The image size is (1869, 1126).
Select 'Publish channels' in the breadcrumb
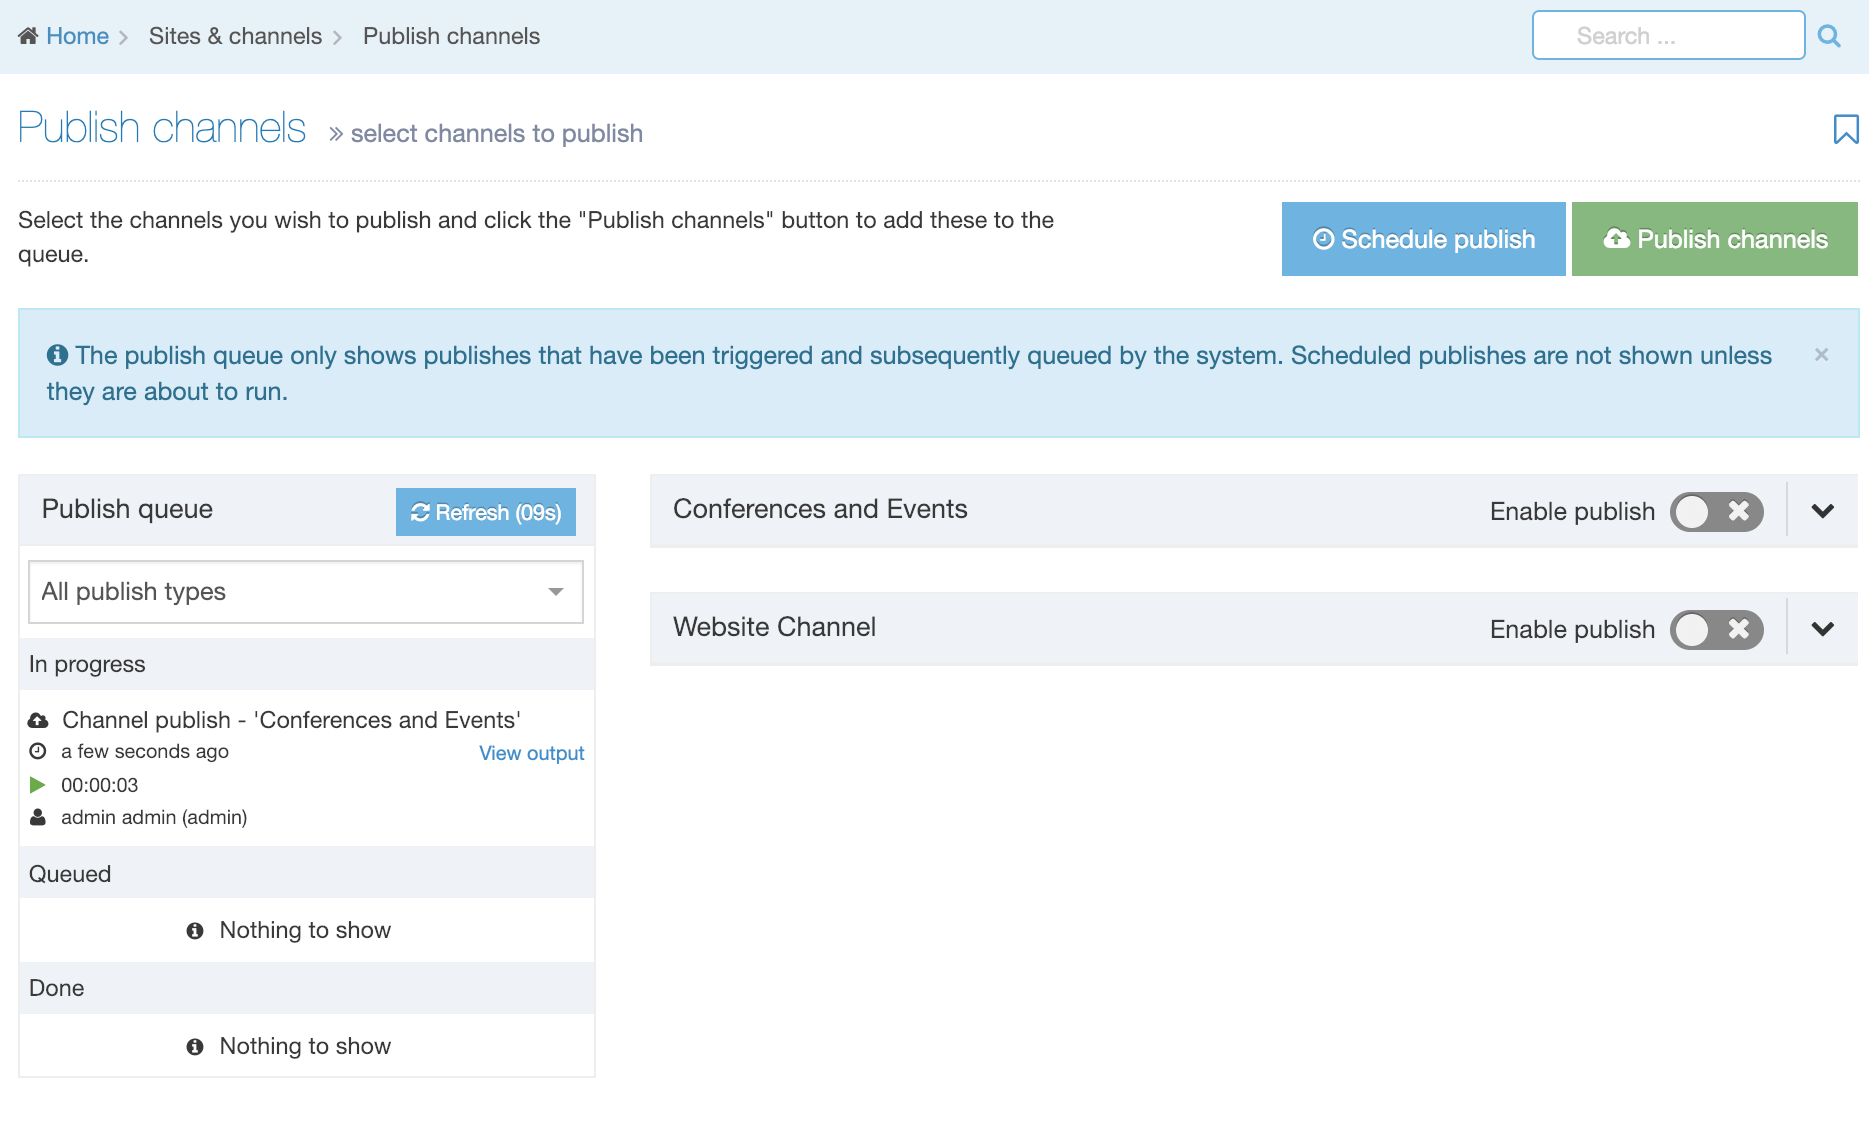coord(451,35)
